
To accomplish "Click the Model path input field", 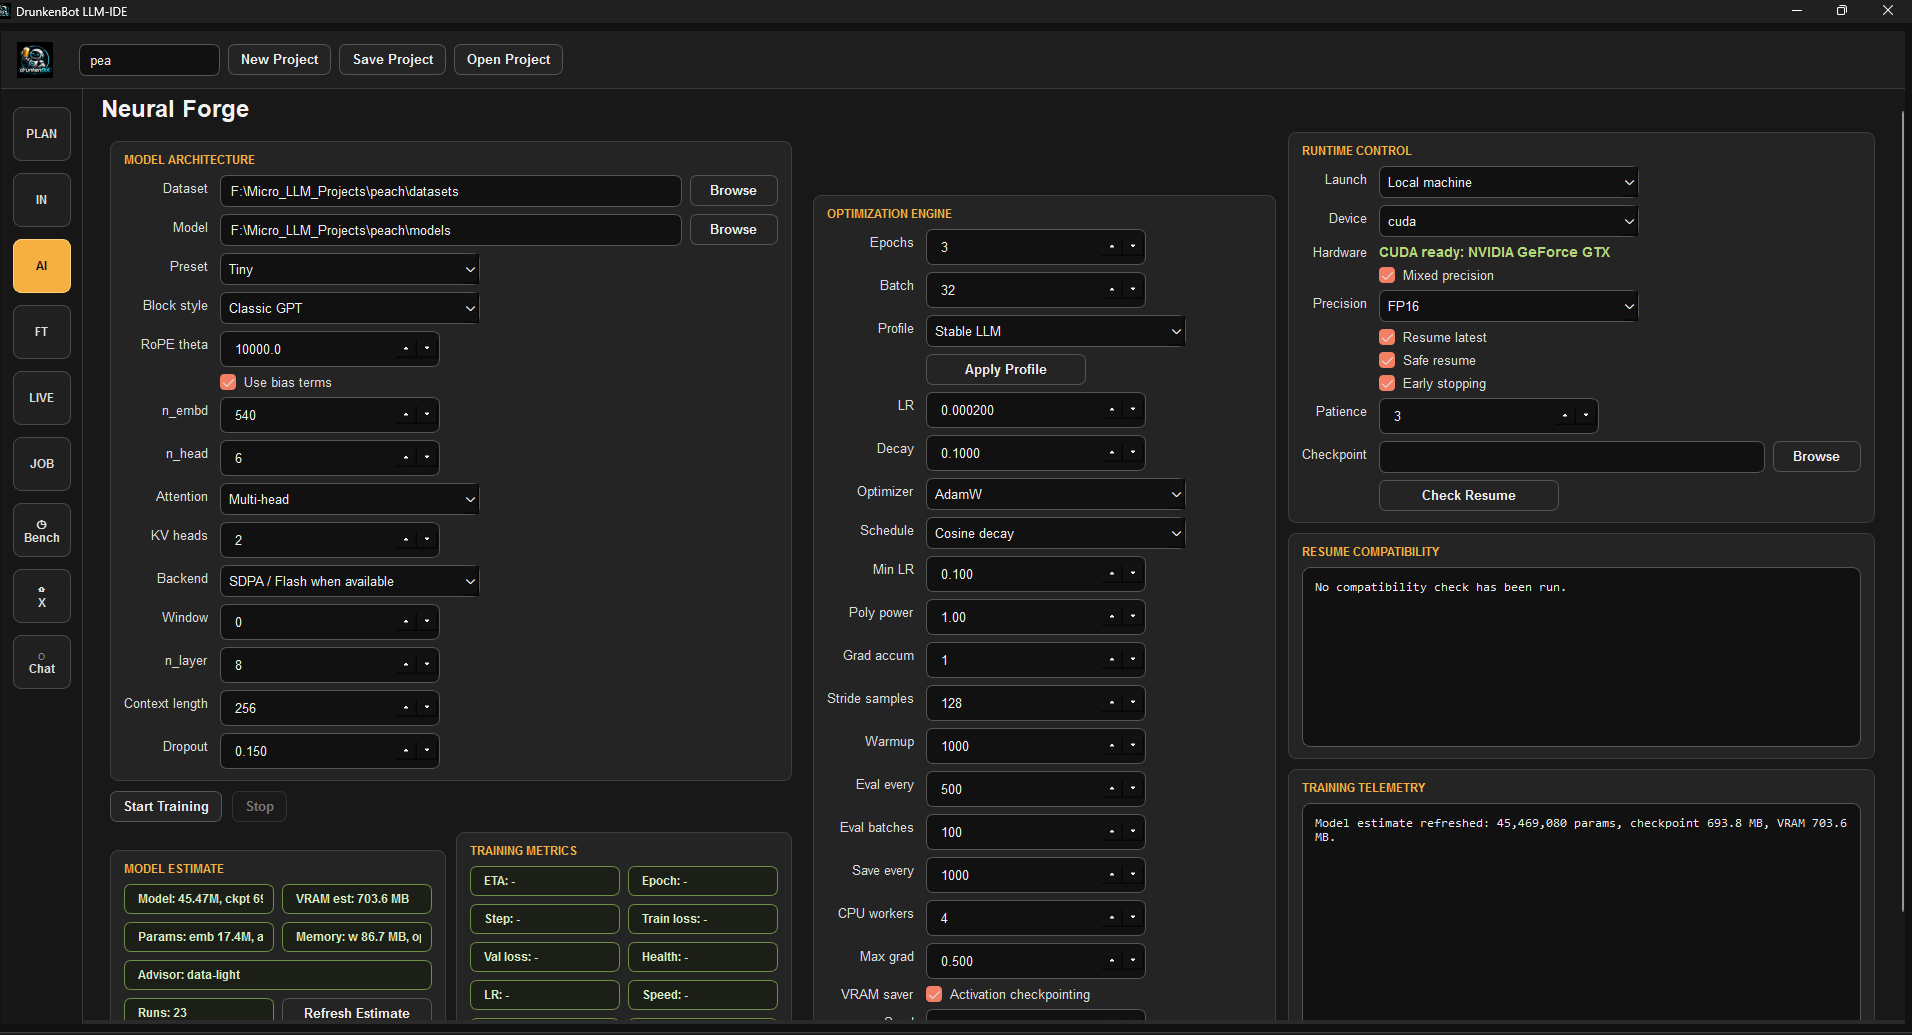I will [451, 230].
